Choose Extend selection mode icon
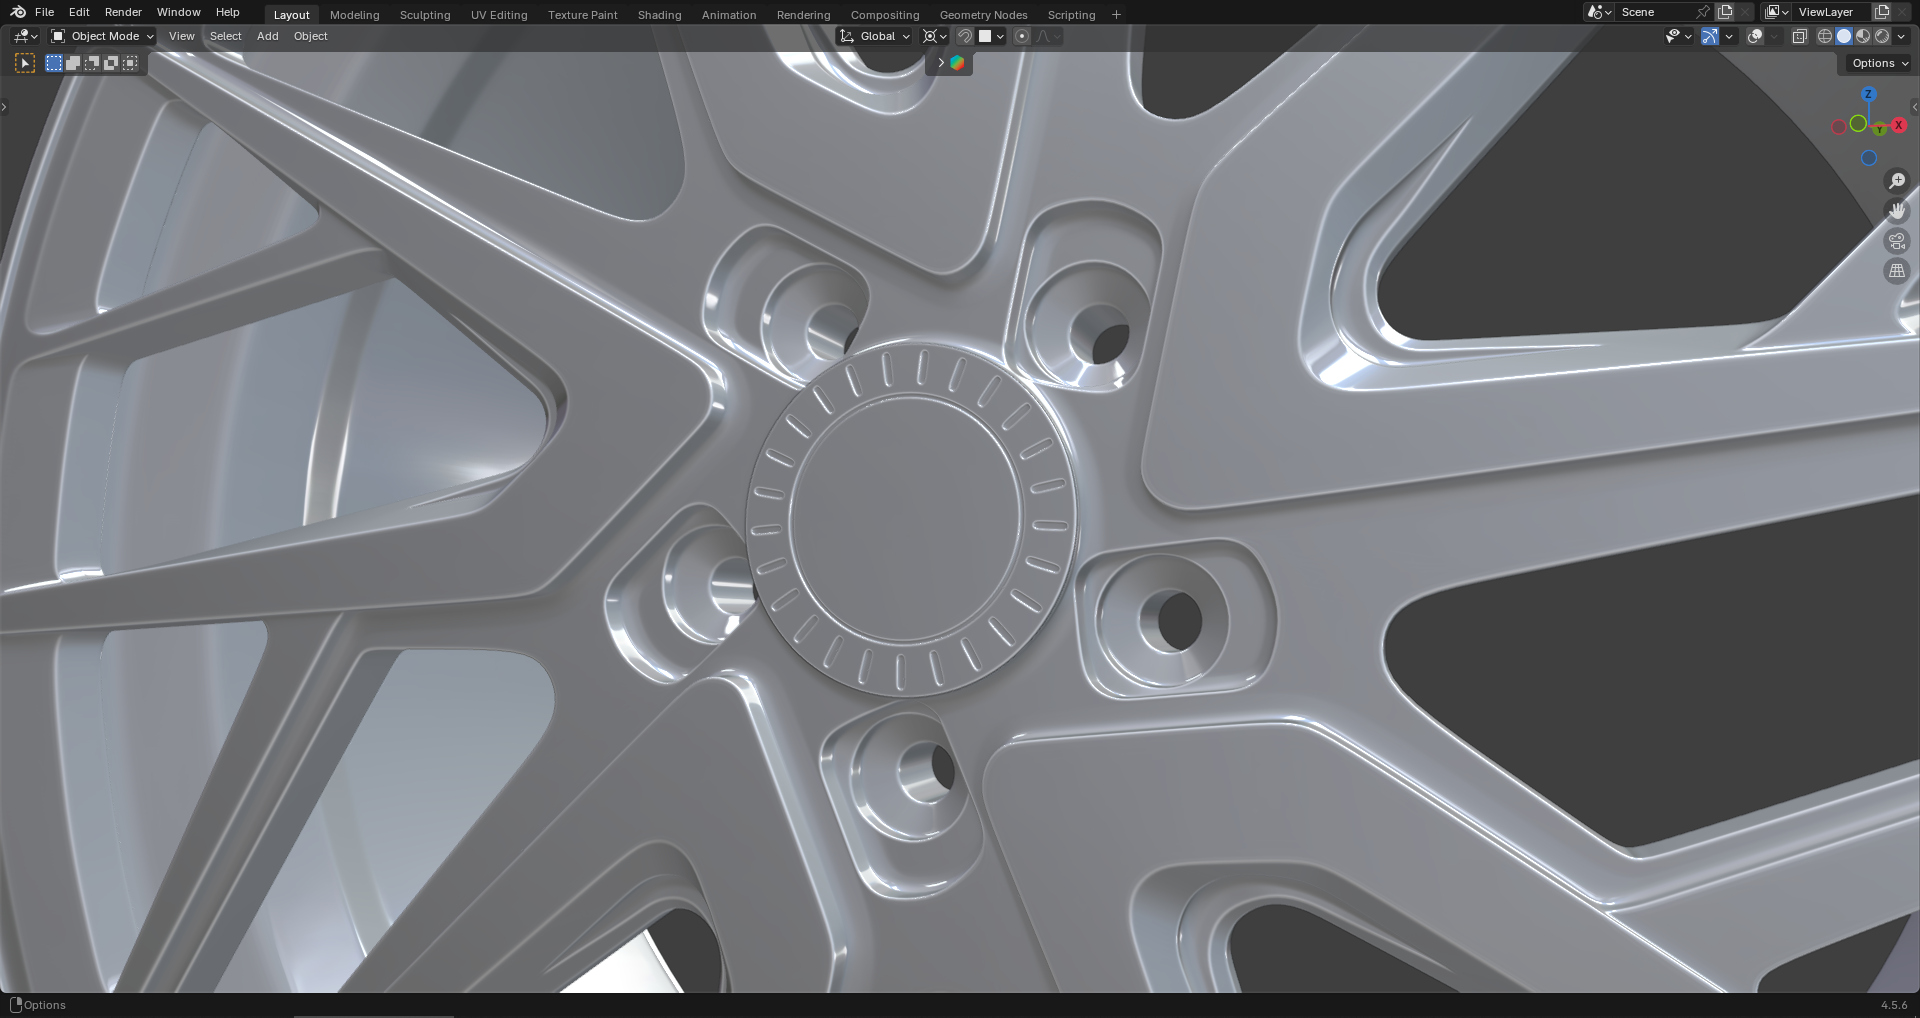1920x1018 pixels. (x=73, y=63)
